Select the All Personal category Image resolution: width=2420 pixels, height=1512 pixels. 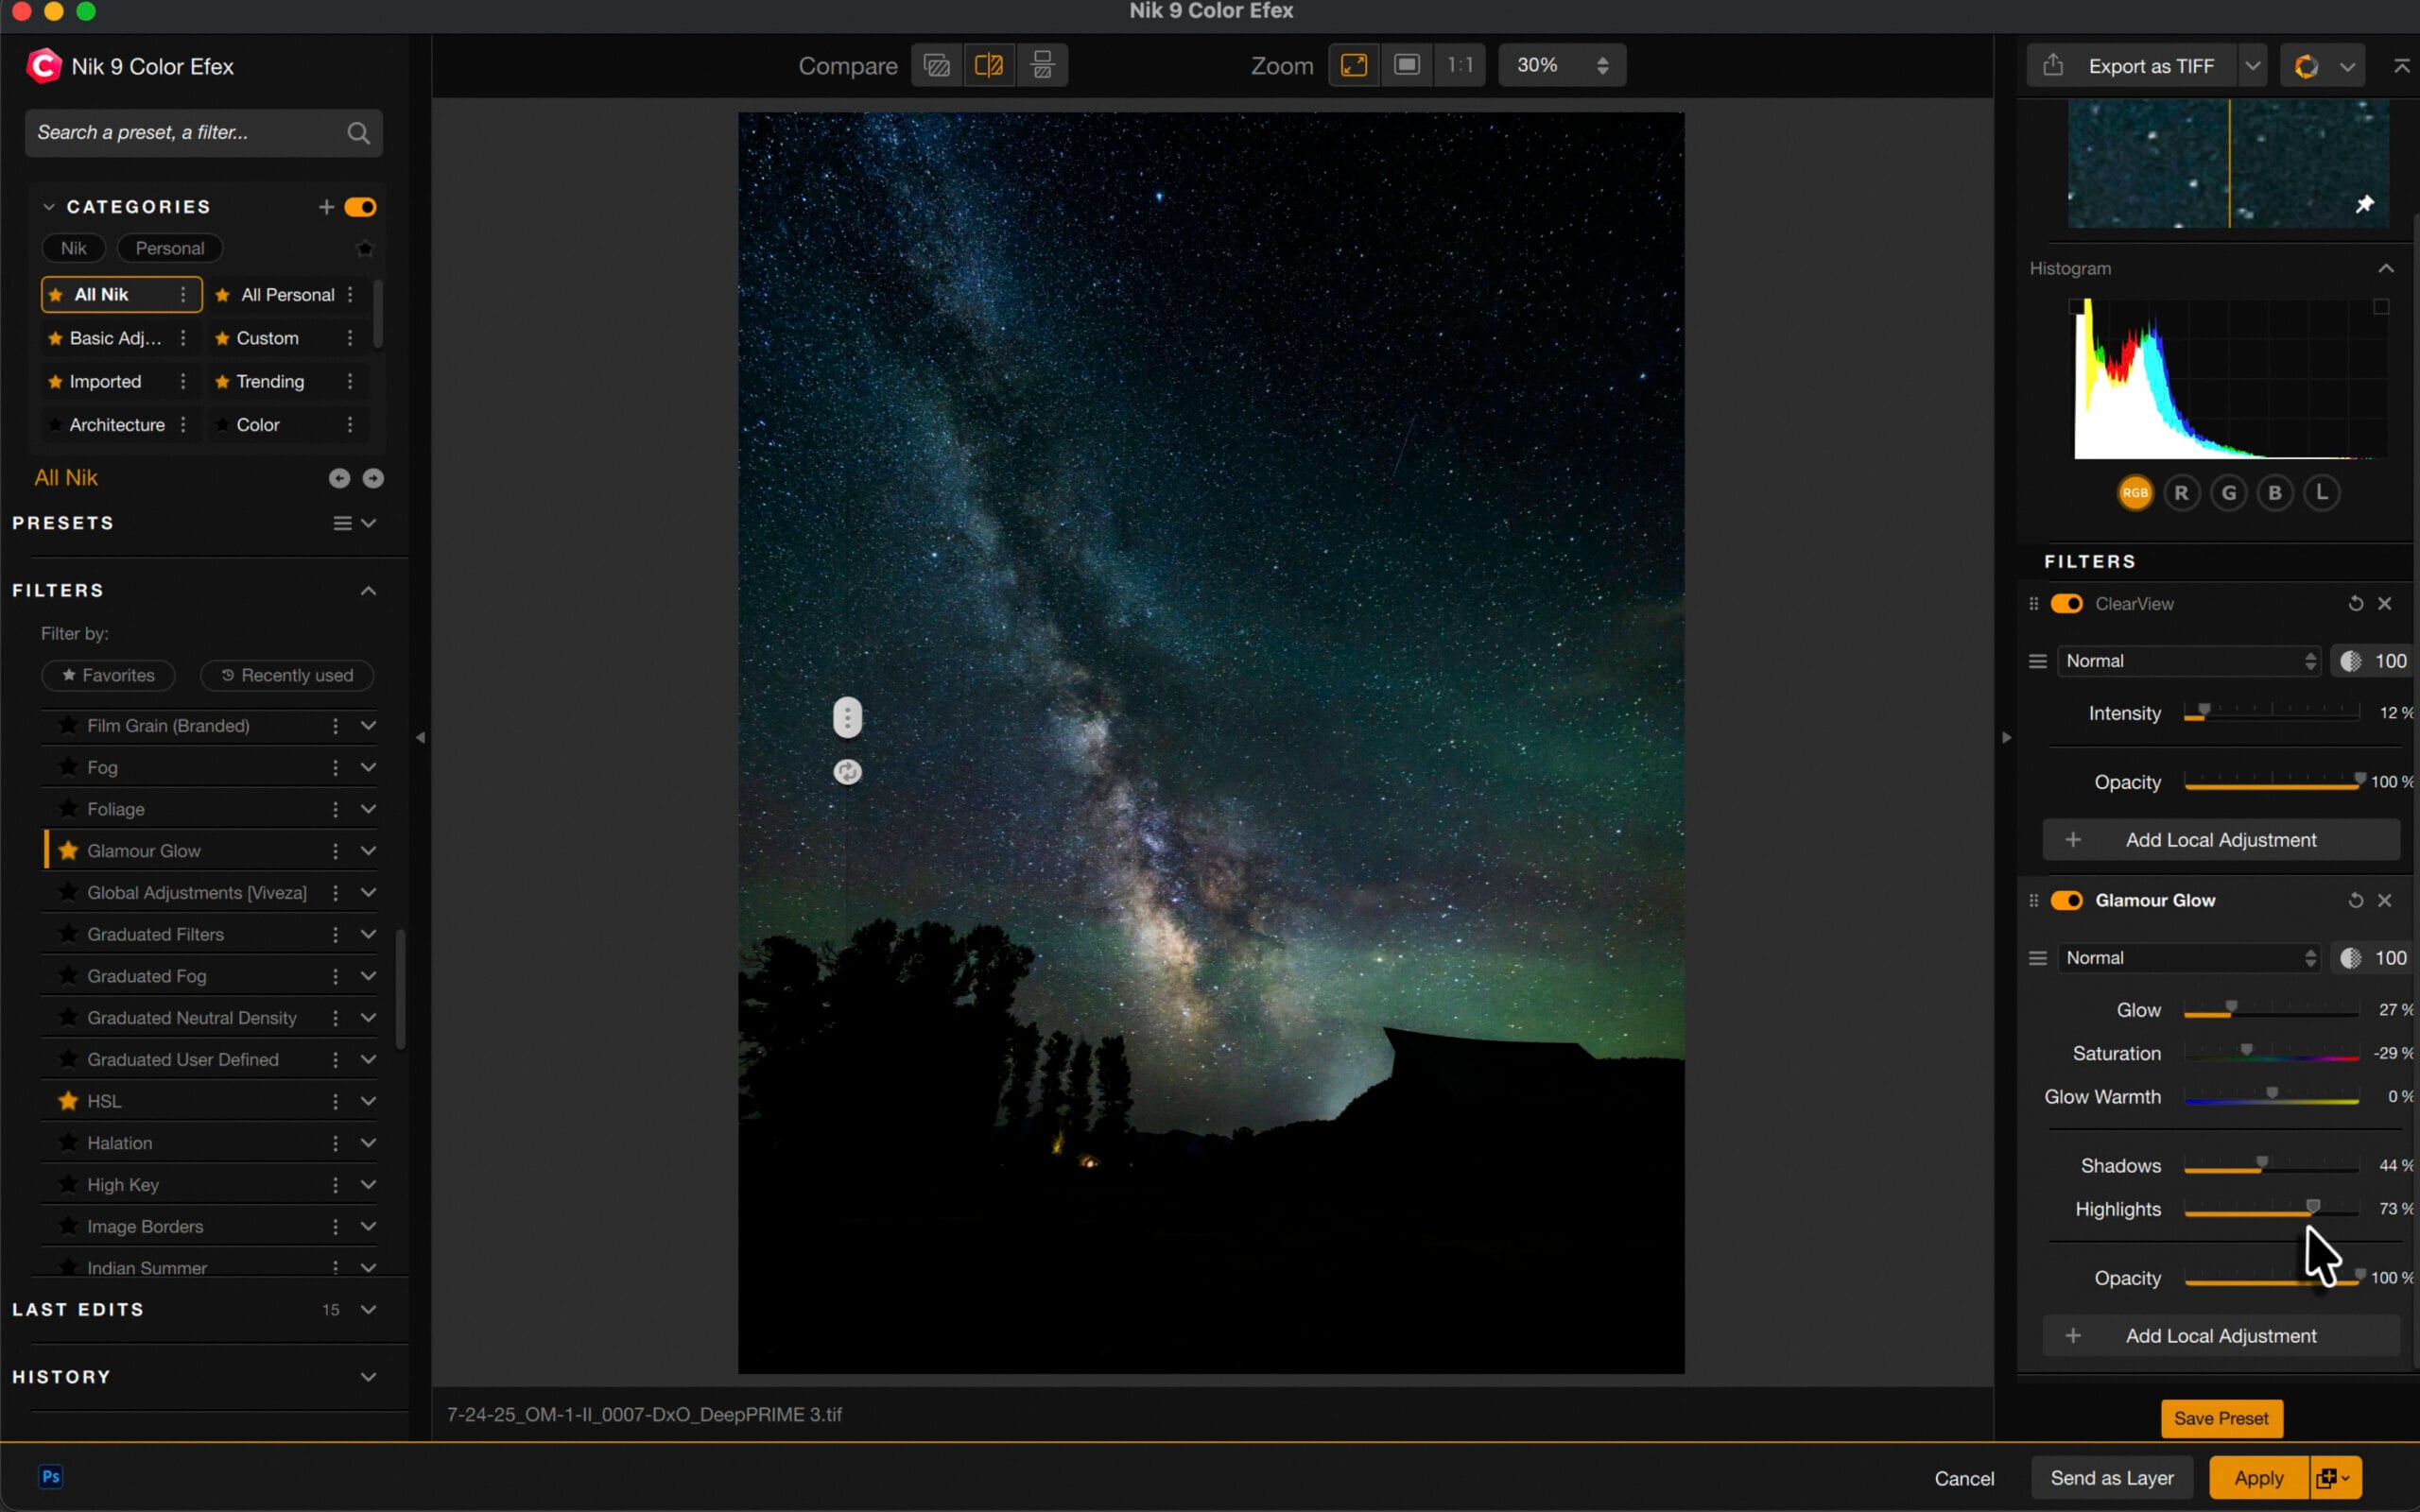(288, 295)
